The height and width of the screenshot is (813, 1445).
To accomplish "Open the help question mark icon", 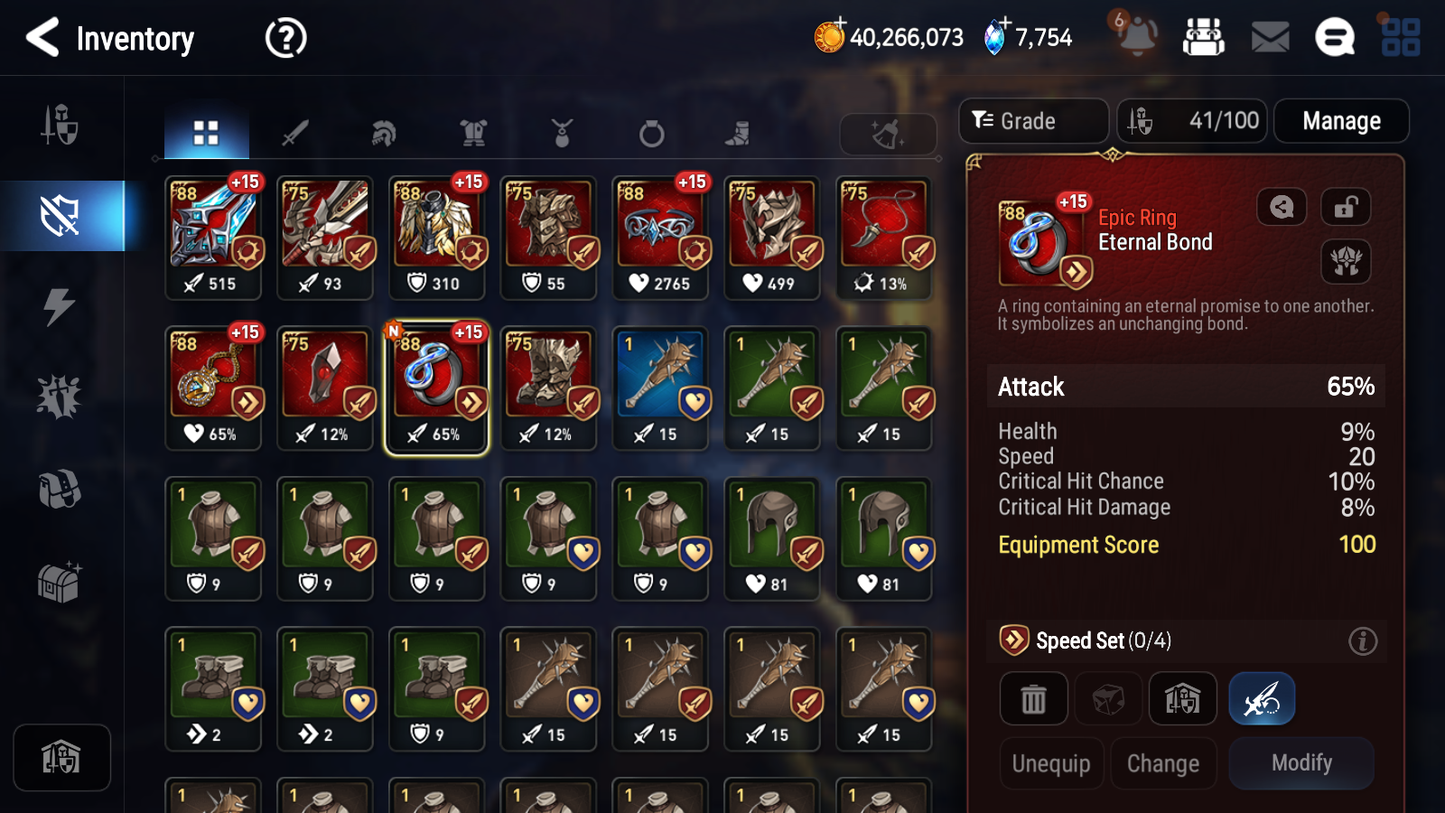I will pos(285,38).
